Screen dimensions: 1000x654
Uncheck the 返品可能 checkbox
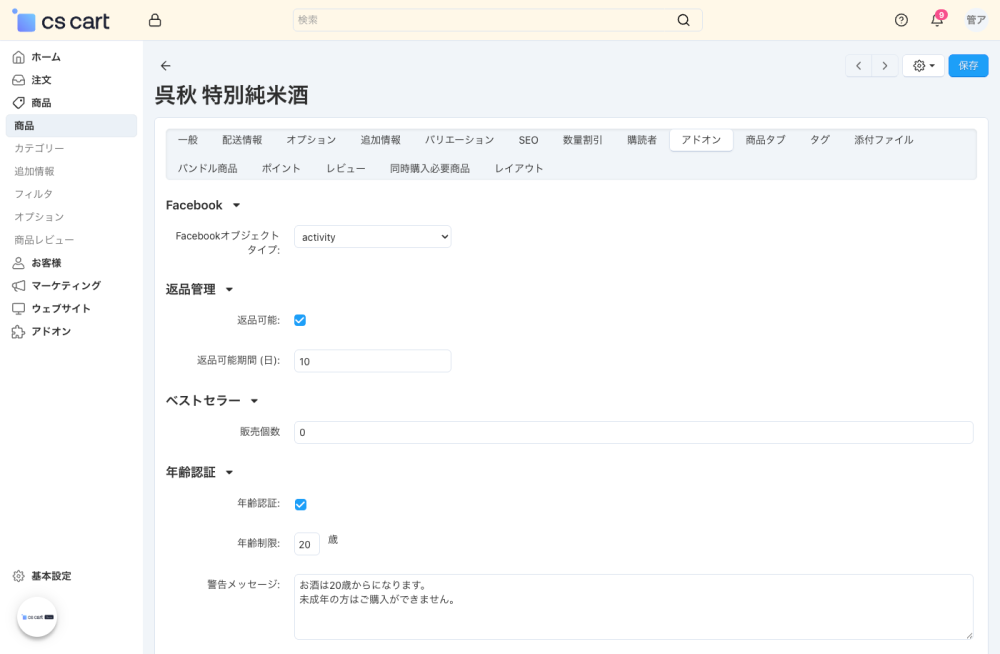pos(300,320)
